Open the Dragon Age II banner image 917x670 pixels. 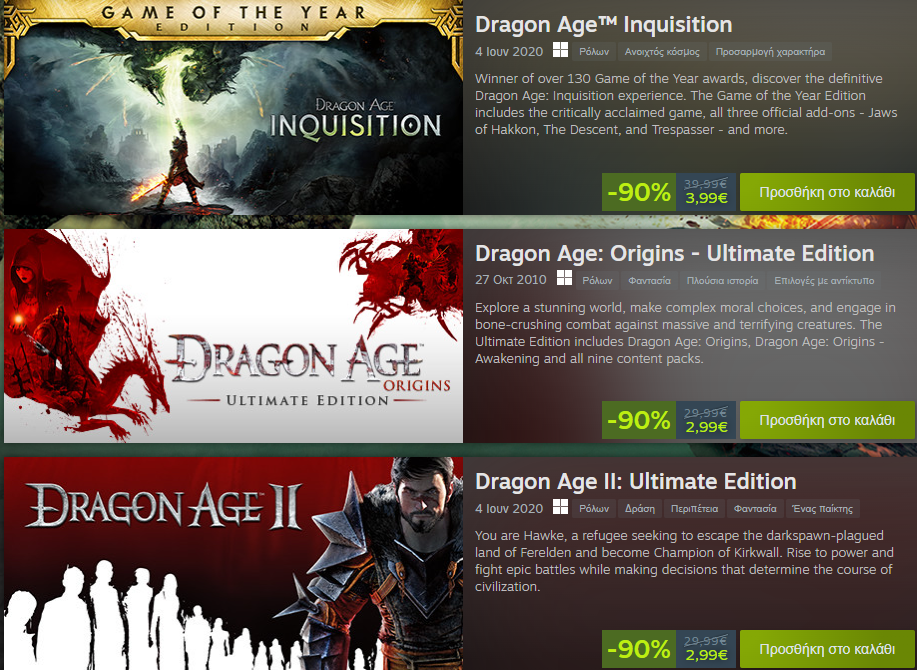coord(233,564)
